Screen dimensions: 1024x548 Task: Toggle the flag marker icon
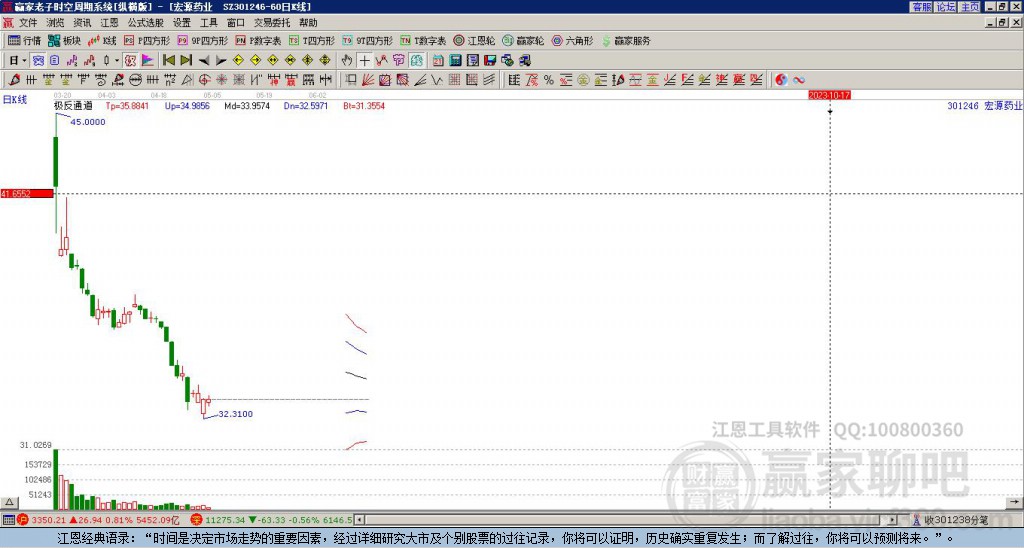(x=148, y=60)
